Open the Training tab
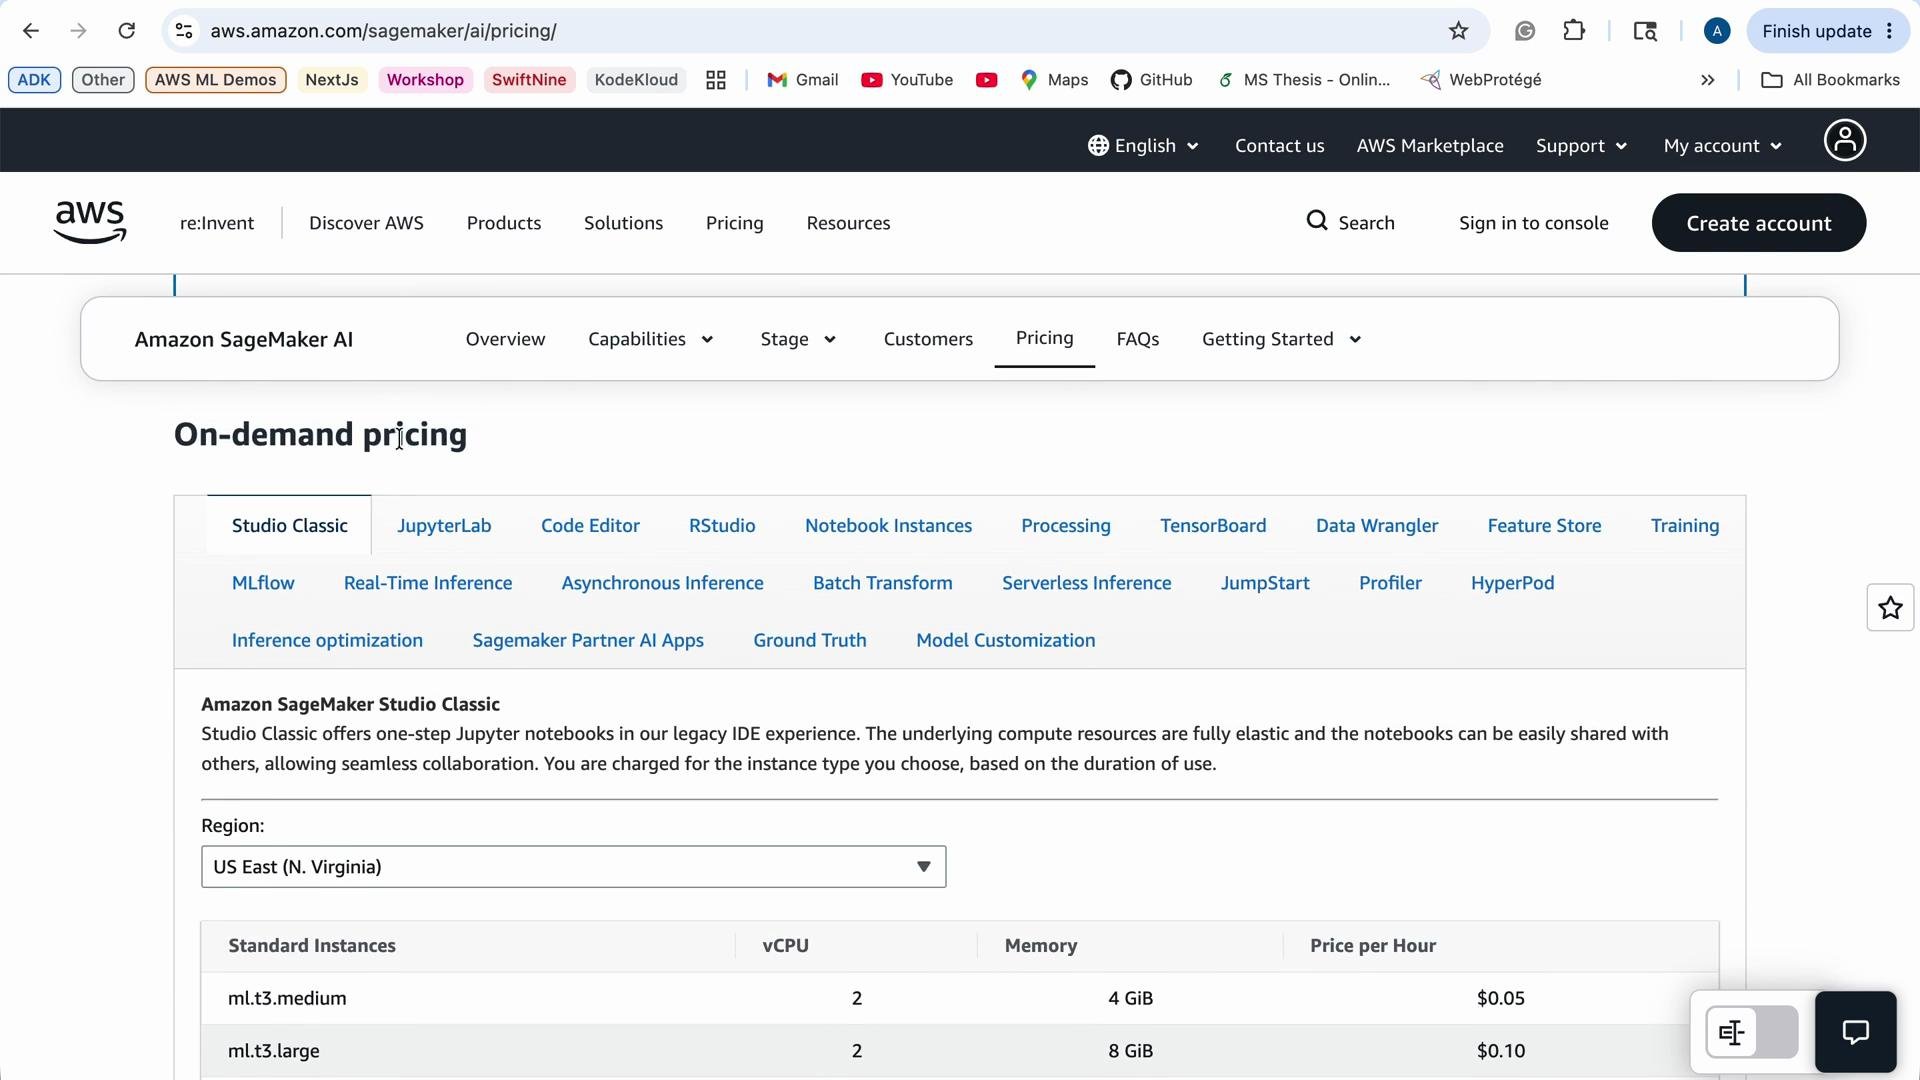1920x1080 pixels. pos(1685,526)
